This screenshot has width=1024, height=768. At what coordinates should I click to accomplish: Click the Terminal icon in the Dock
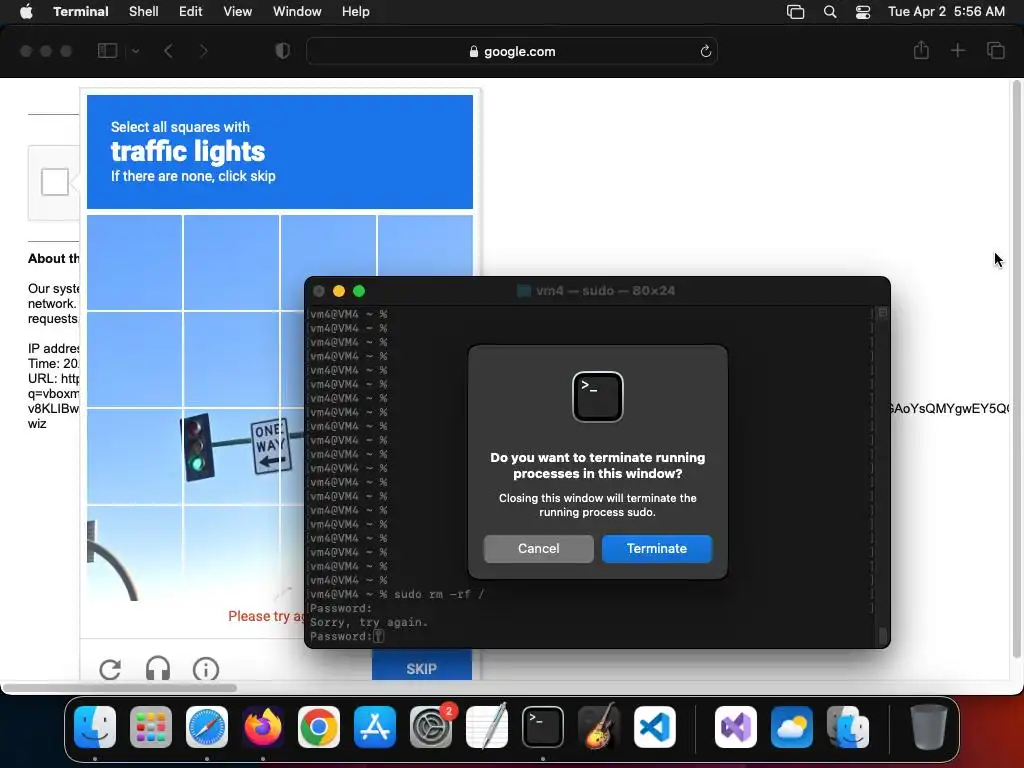[543, 727]
